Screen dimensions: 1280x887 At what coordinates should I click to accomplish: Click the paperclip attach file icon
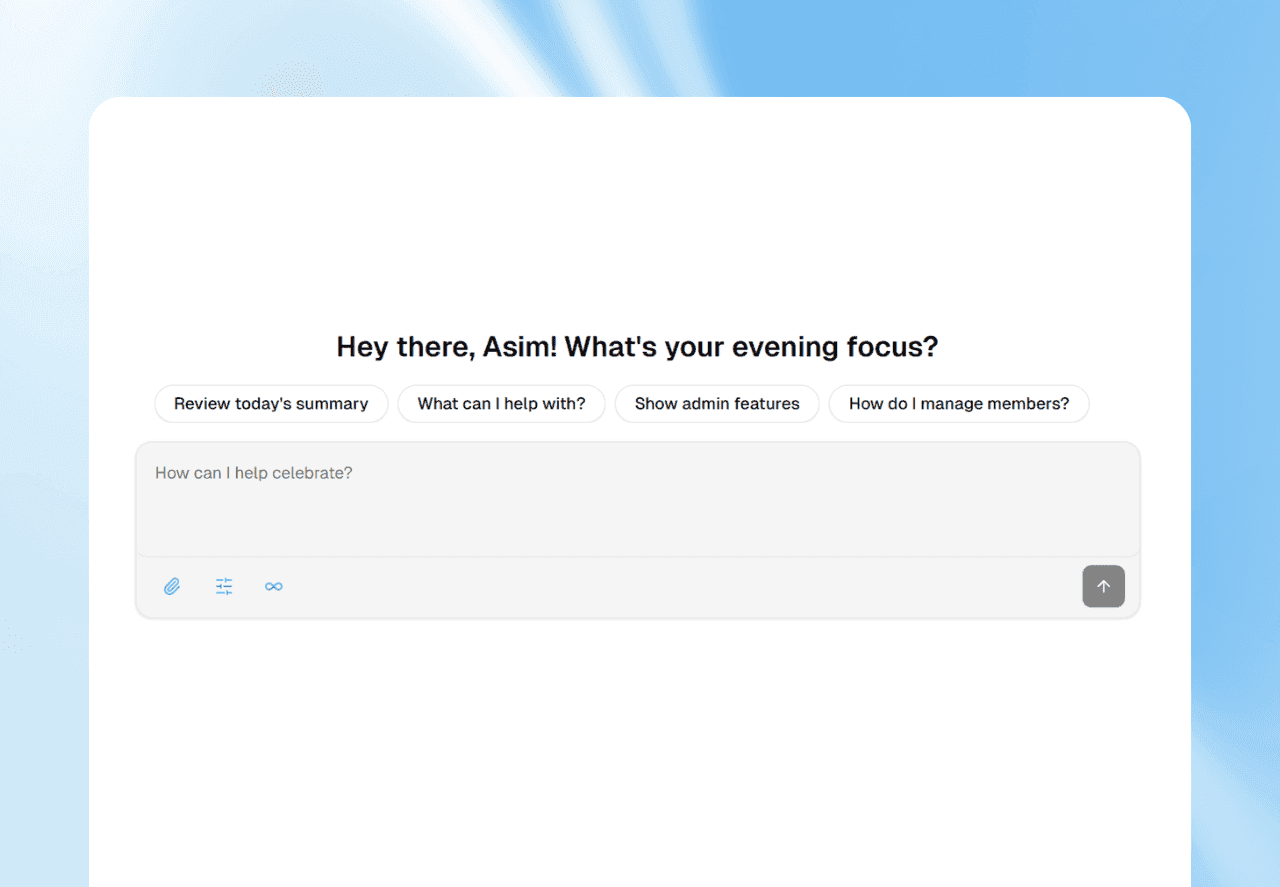point(172,587)
